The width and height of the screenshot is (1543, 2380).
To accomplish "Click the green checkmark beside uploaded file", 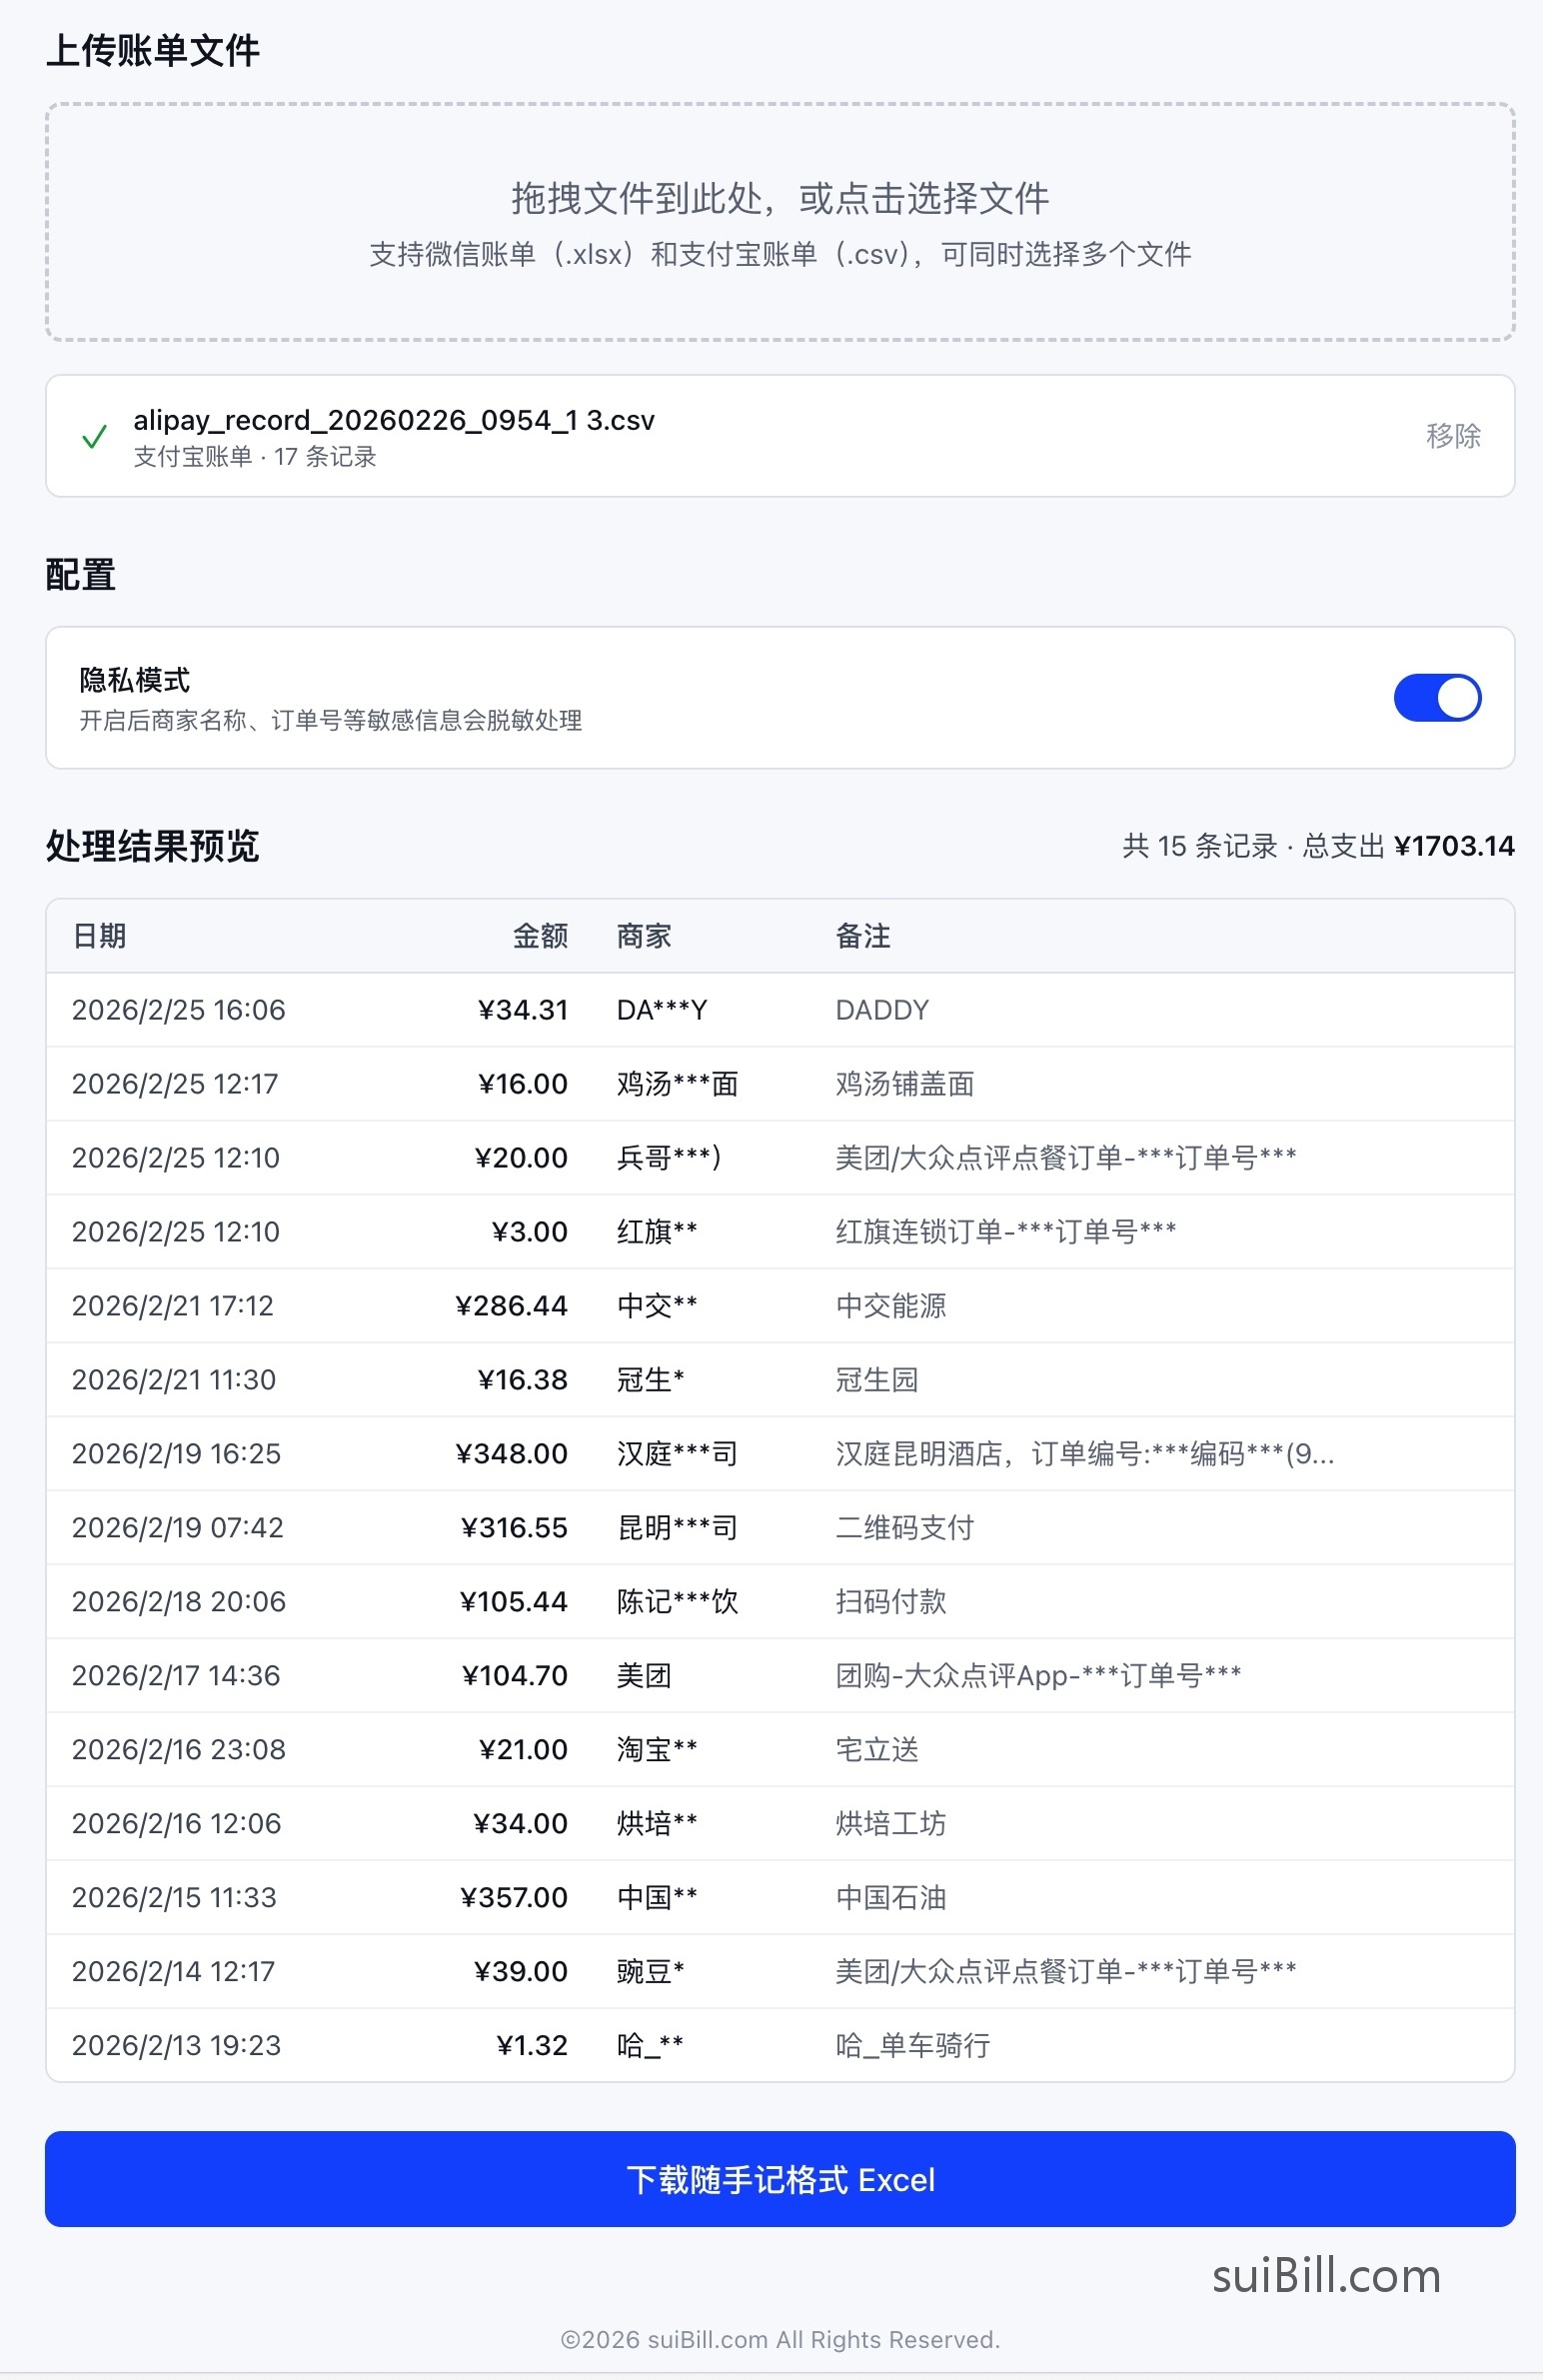I will click(94, 437).
